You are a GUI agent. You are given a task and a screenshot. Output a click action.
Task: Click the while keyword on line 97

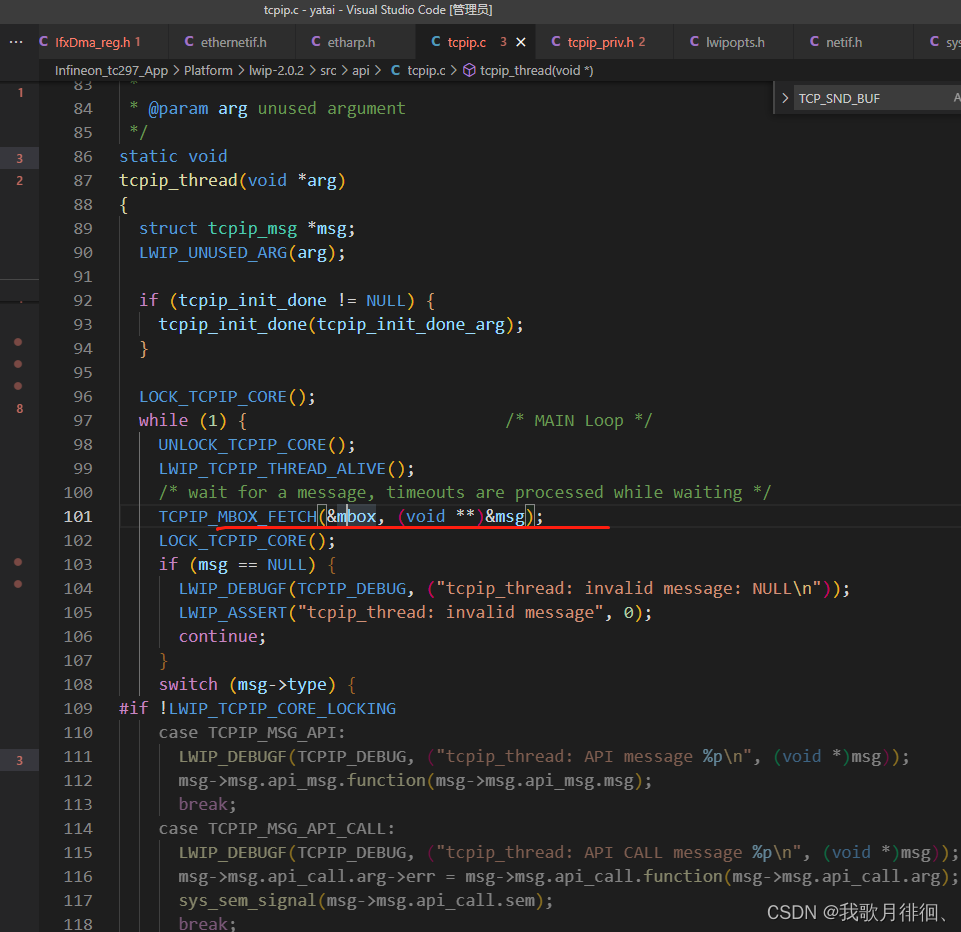click(x=163, y=421)
